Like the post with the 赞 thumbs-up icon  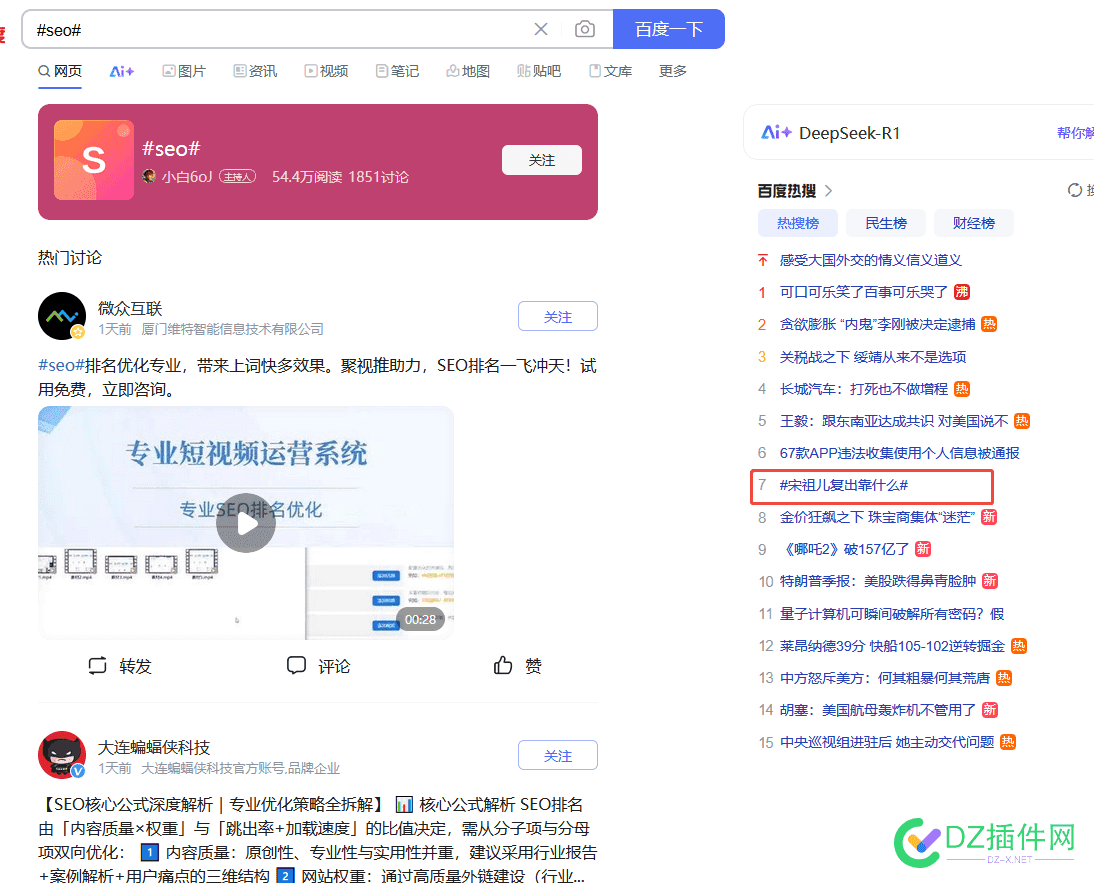pyautogui.click(x=503, y=665)
